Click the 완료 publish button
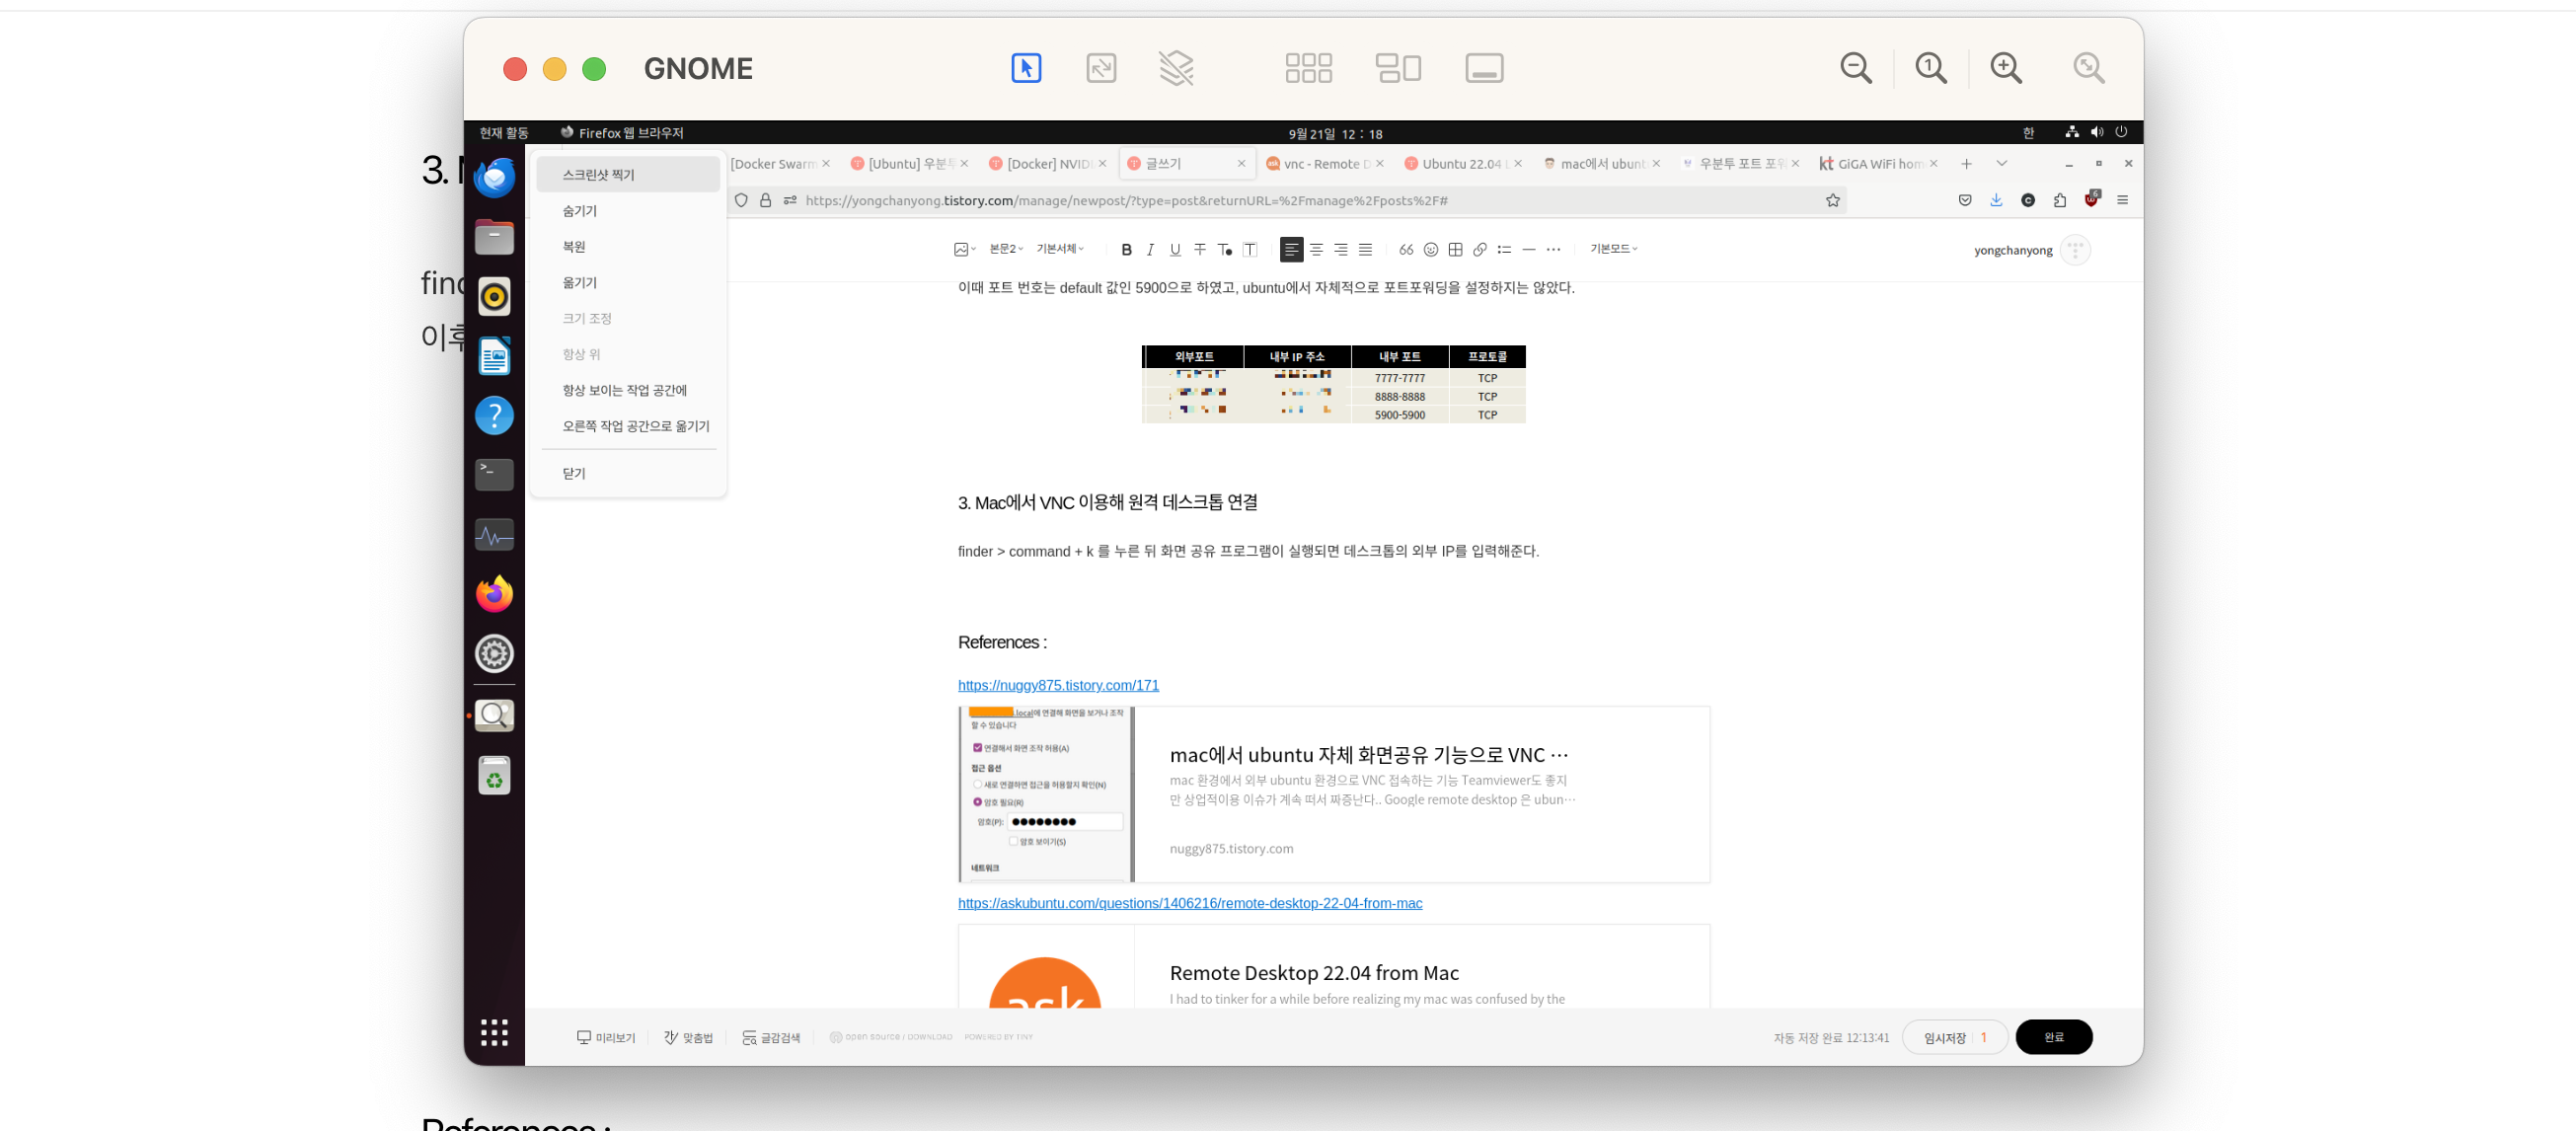2576x1131 pixels. point(2053,1037)
